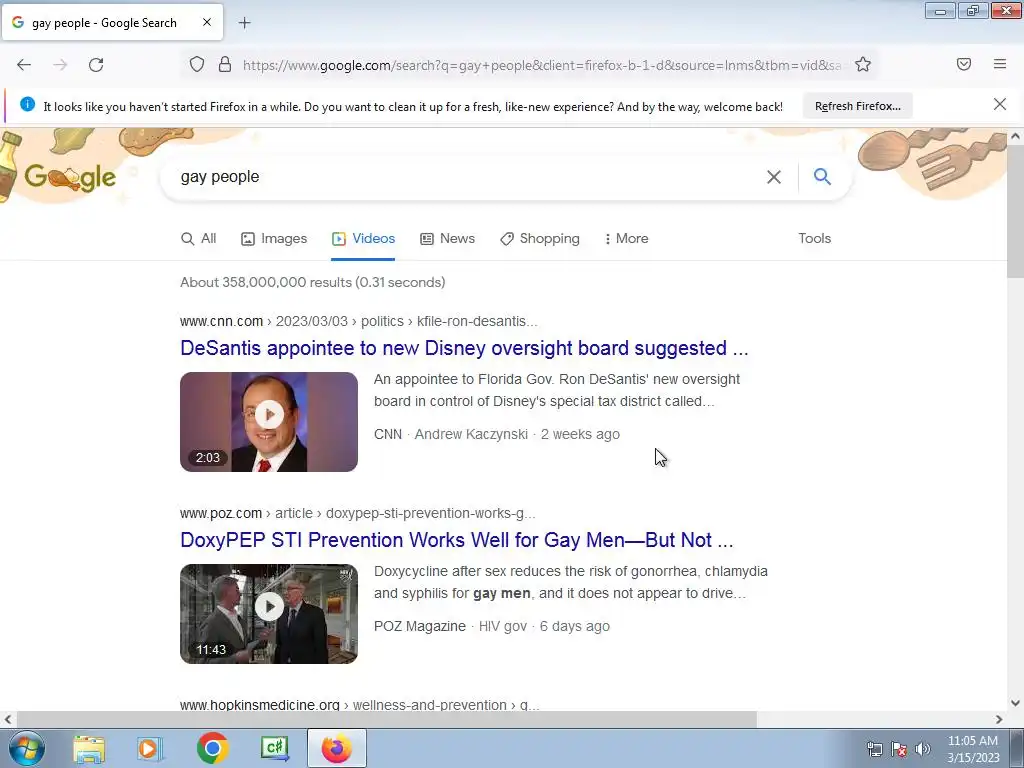Save page to Pocket
The image size is (1024, 768).
click(964, 64)
